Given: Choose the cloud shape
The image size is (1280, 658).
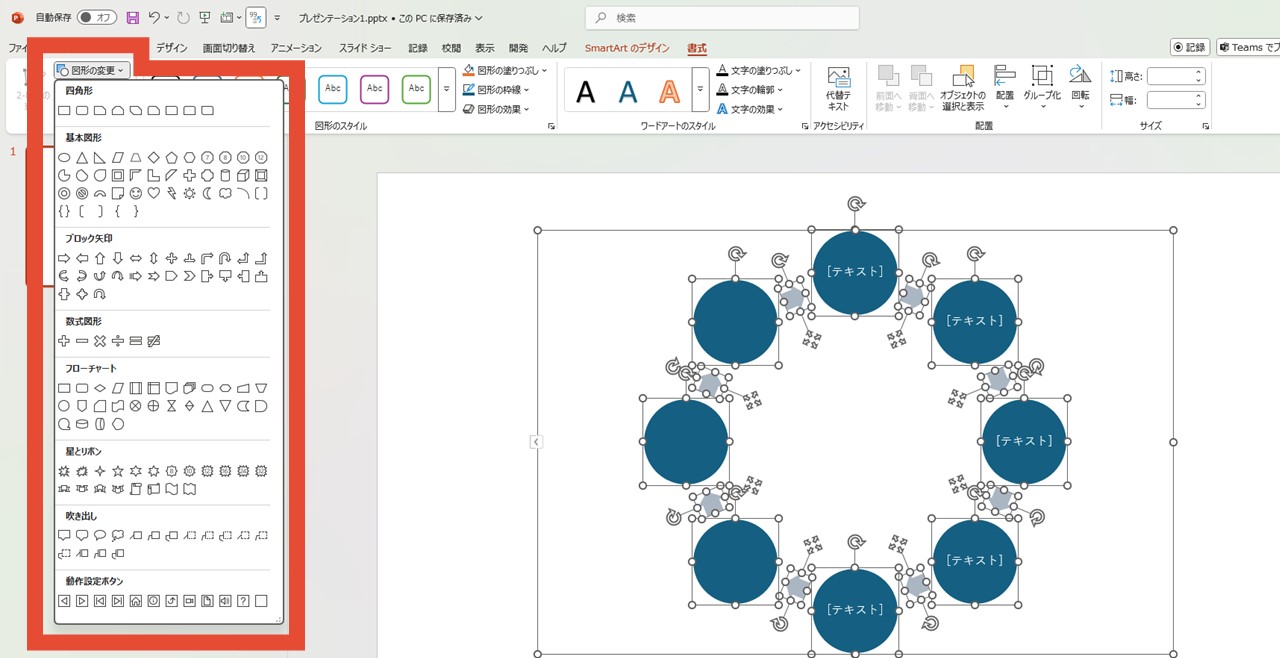Looking at the screenshot, I should [x=225, y=193].
